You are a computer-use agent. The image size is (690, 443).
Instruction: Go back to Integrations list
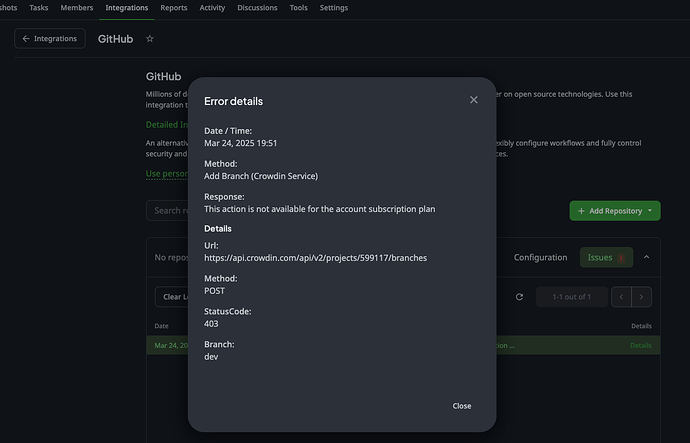coord(50,39)
